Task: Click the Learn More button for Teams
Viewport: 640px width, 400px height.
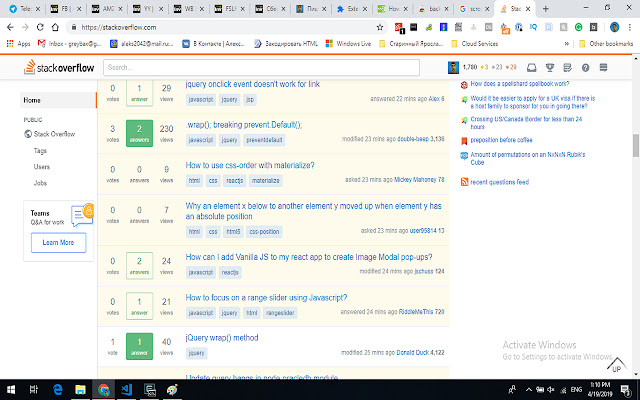Action: pos(58,242)
